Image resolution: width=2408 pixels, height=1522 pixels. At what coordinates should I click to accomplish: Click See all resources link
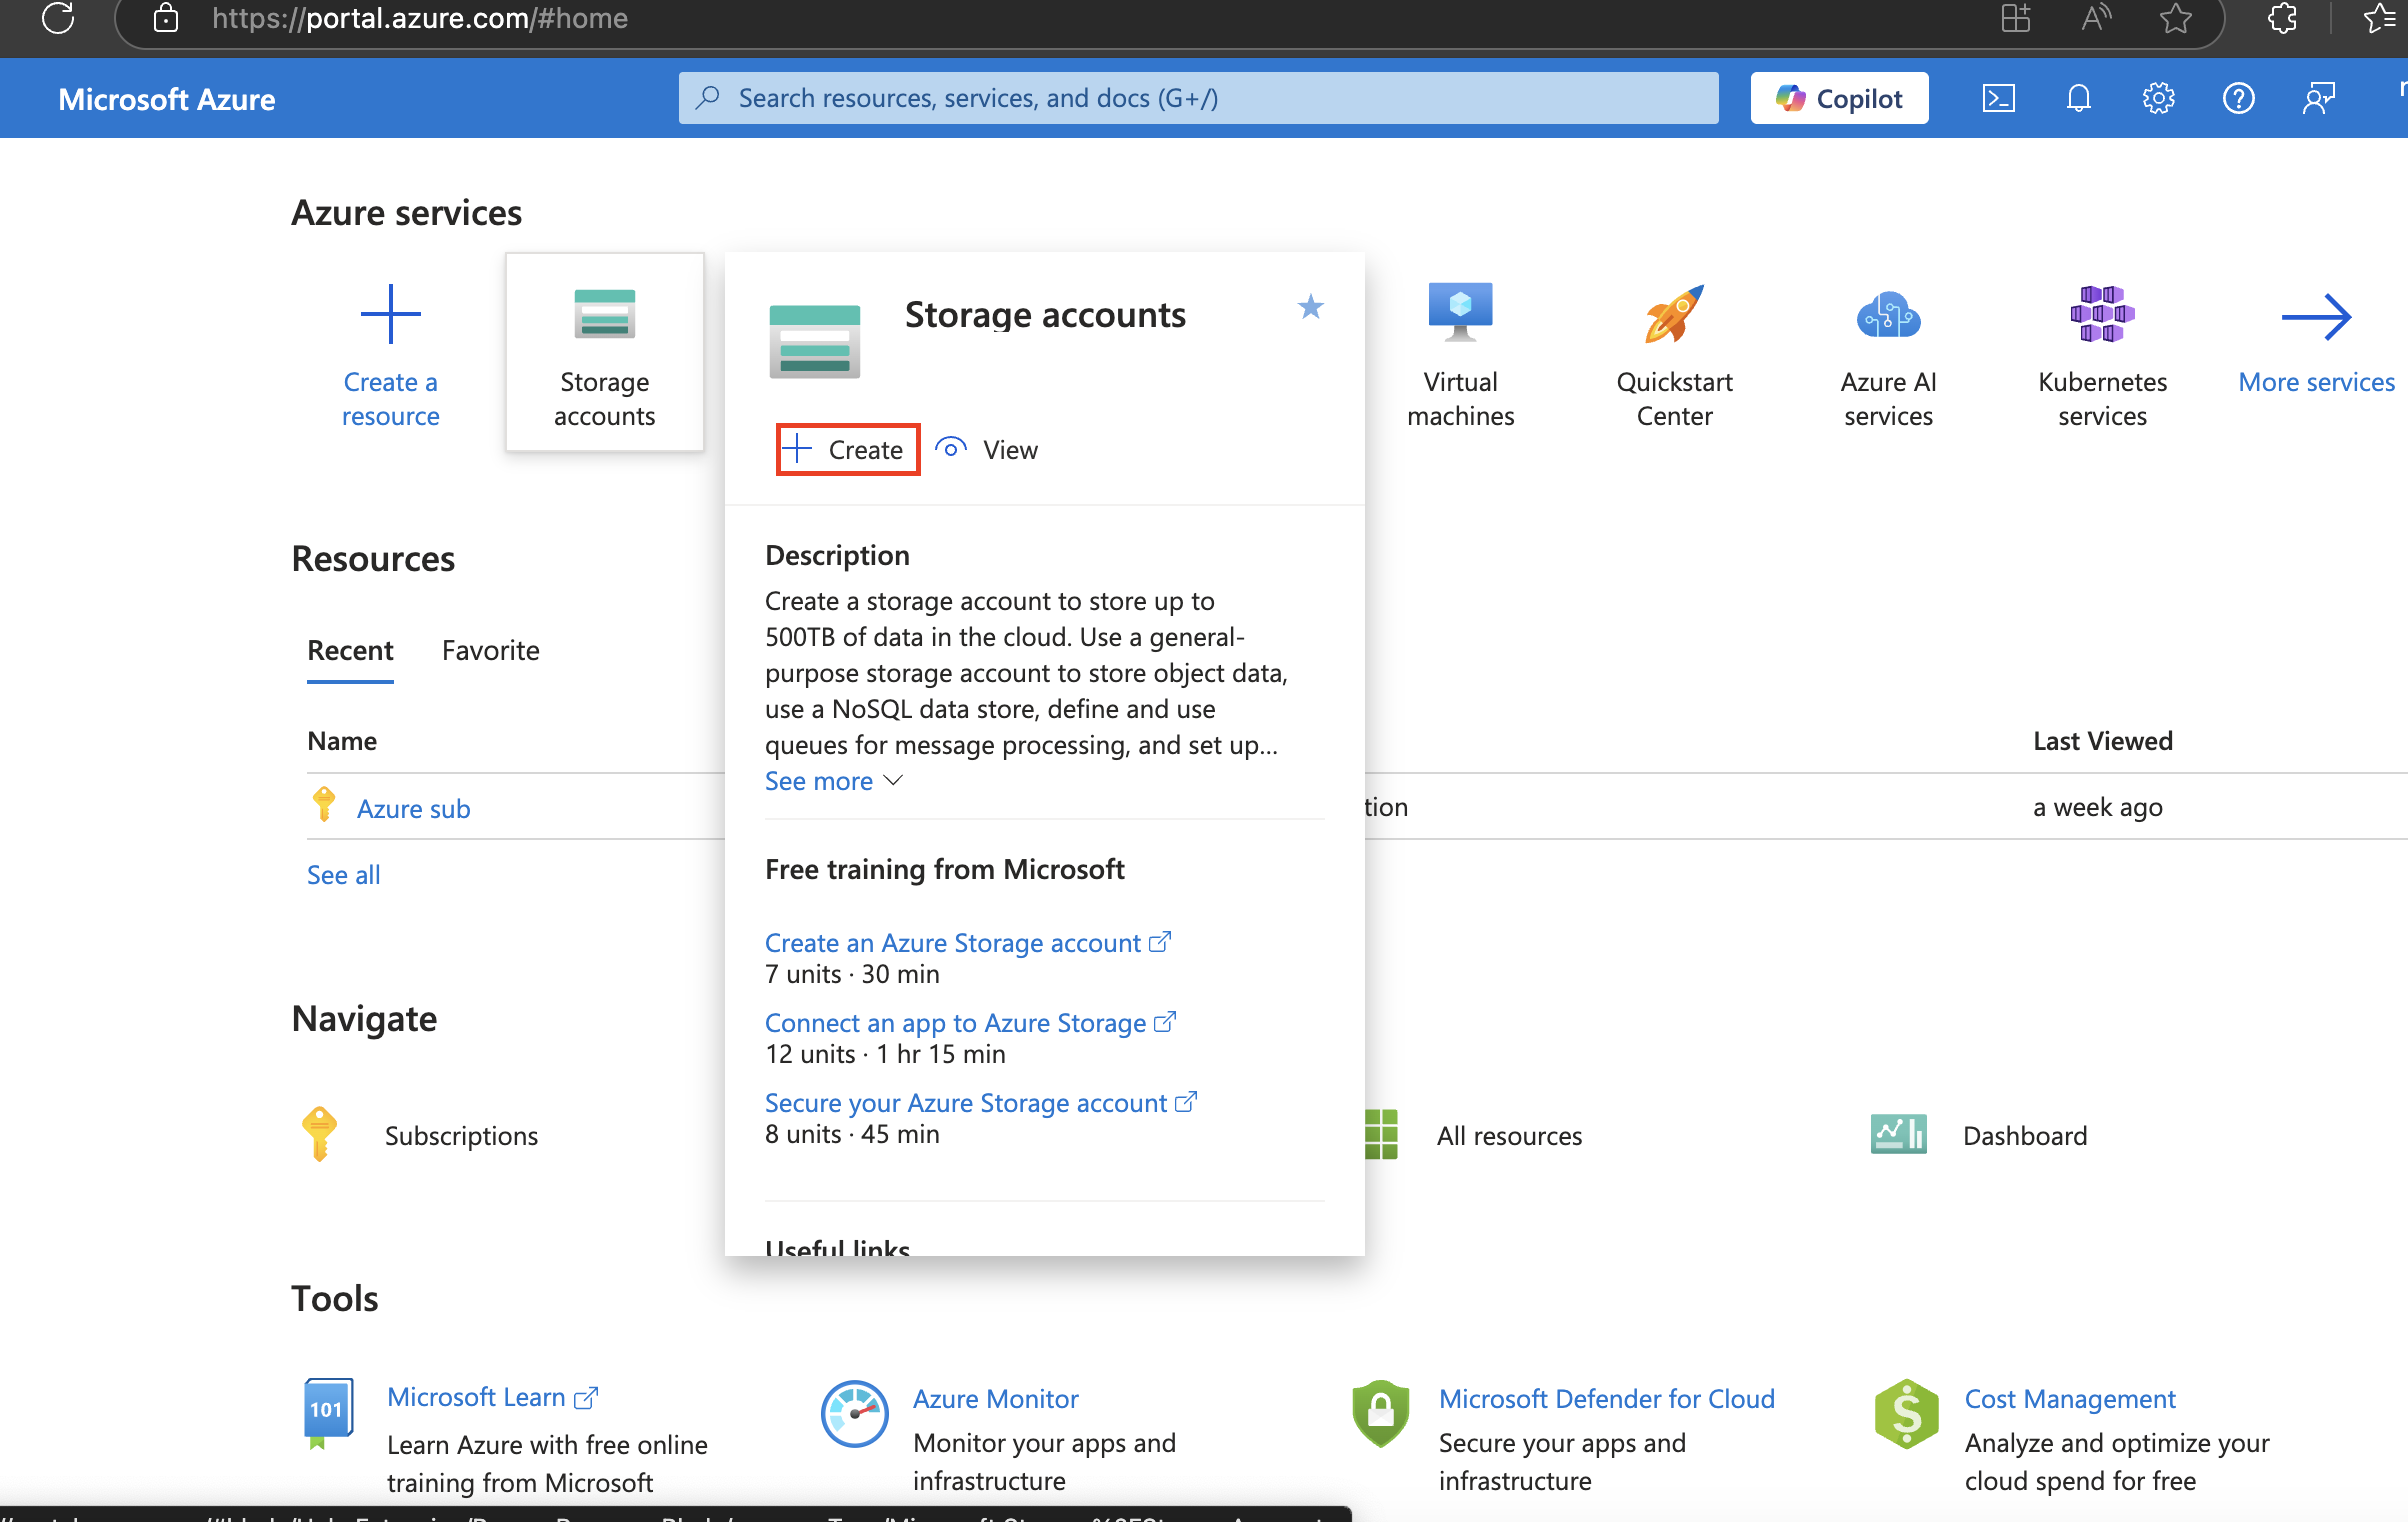[x=343, y=875]
